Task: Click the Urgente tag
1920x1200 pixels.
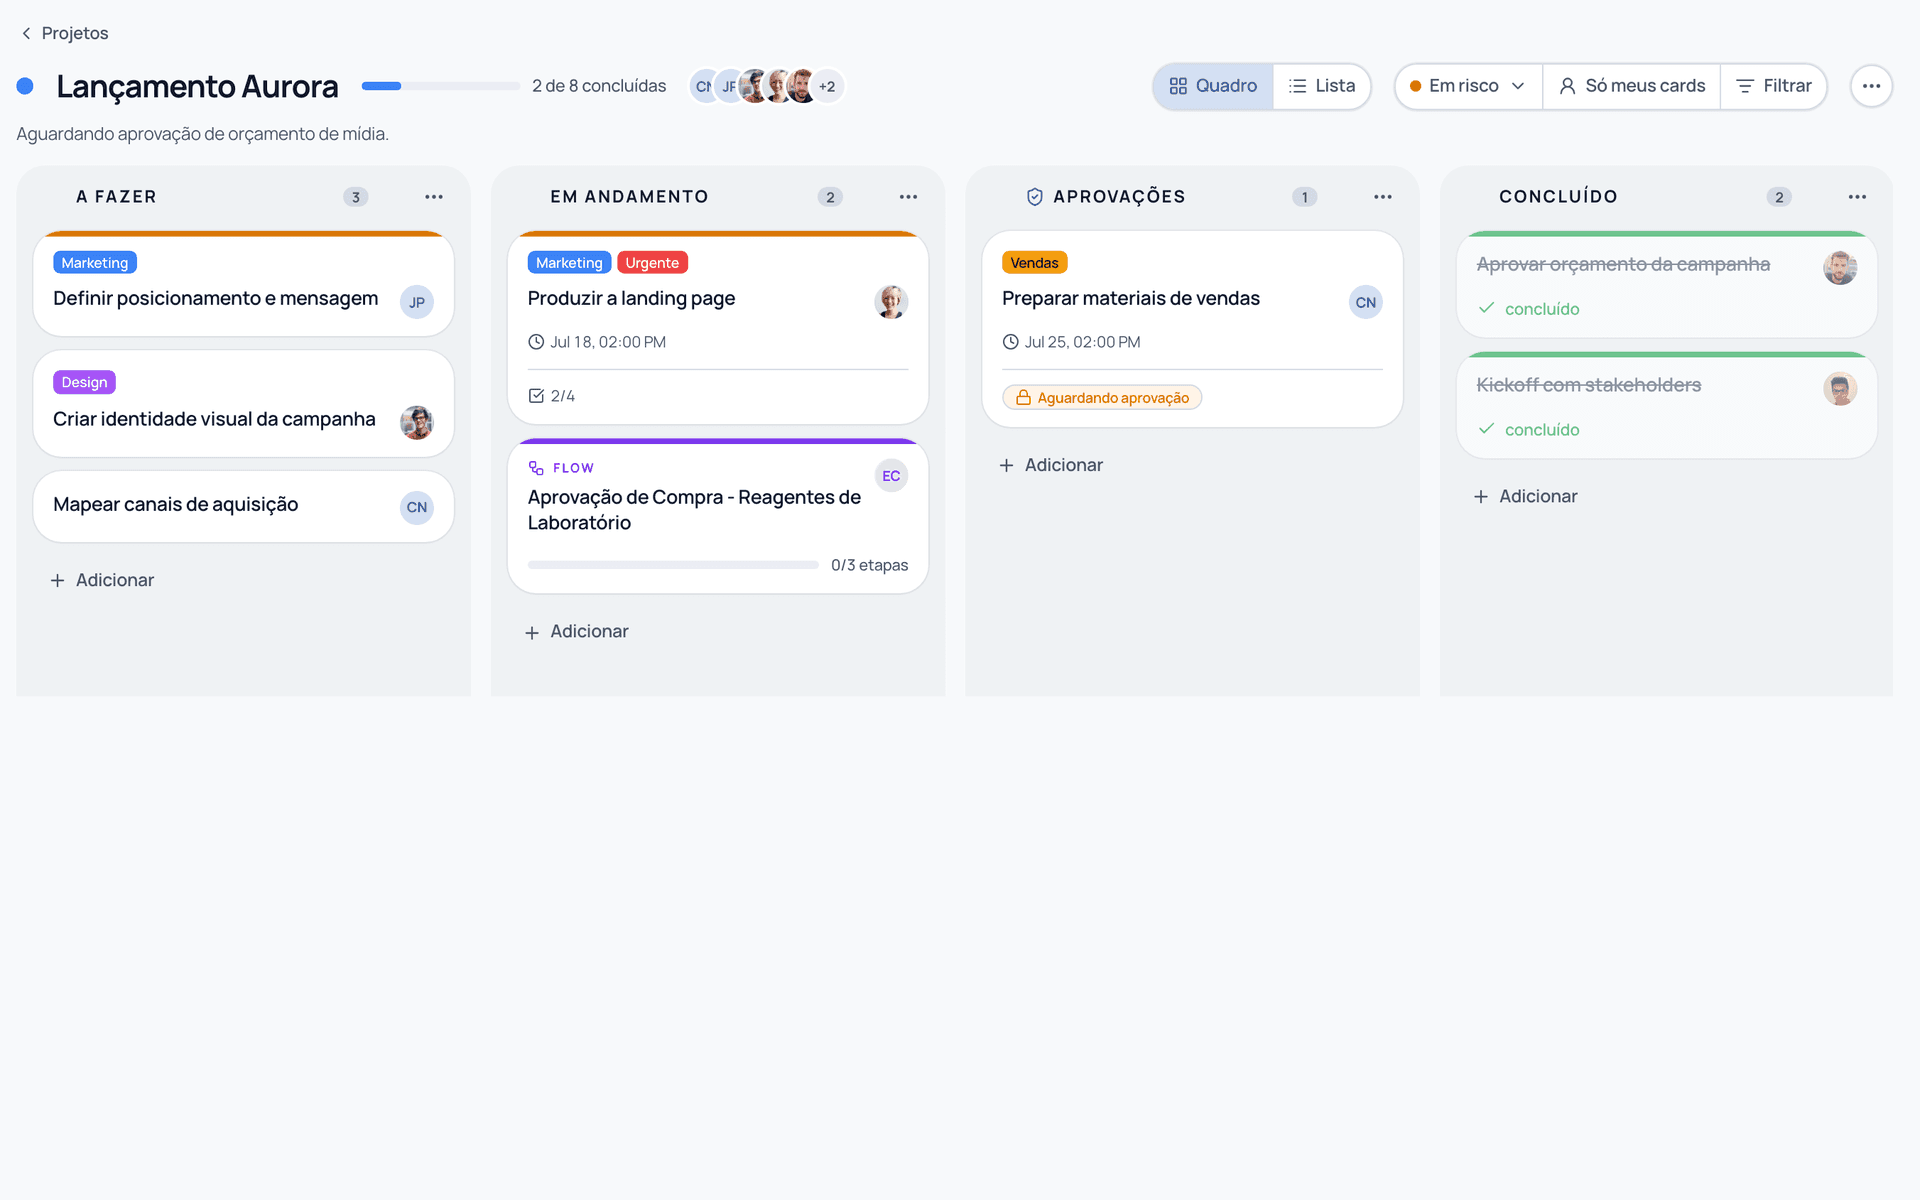Action: (x=652, y=263)
